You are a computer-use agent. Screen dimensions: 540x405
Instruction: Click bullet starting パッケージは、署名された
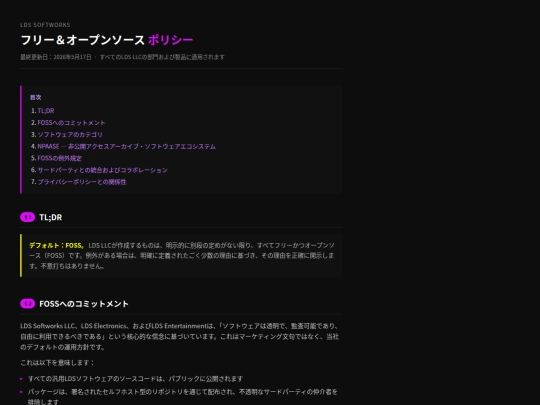pyautogui.click(x=183, y=397)
